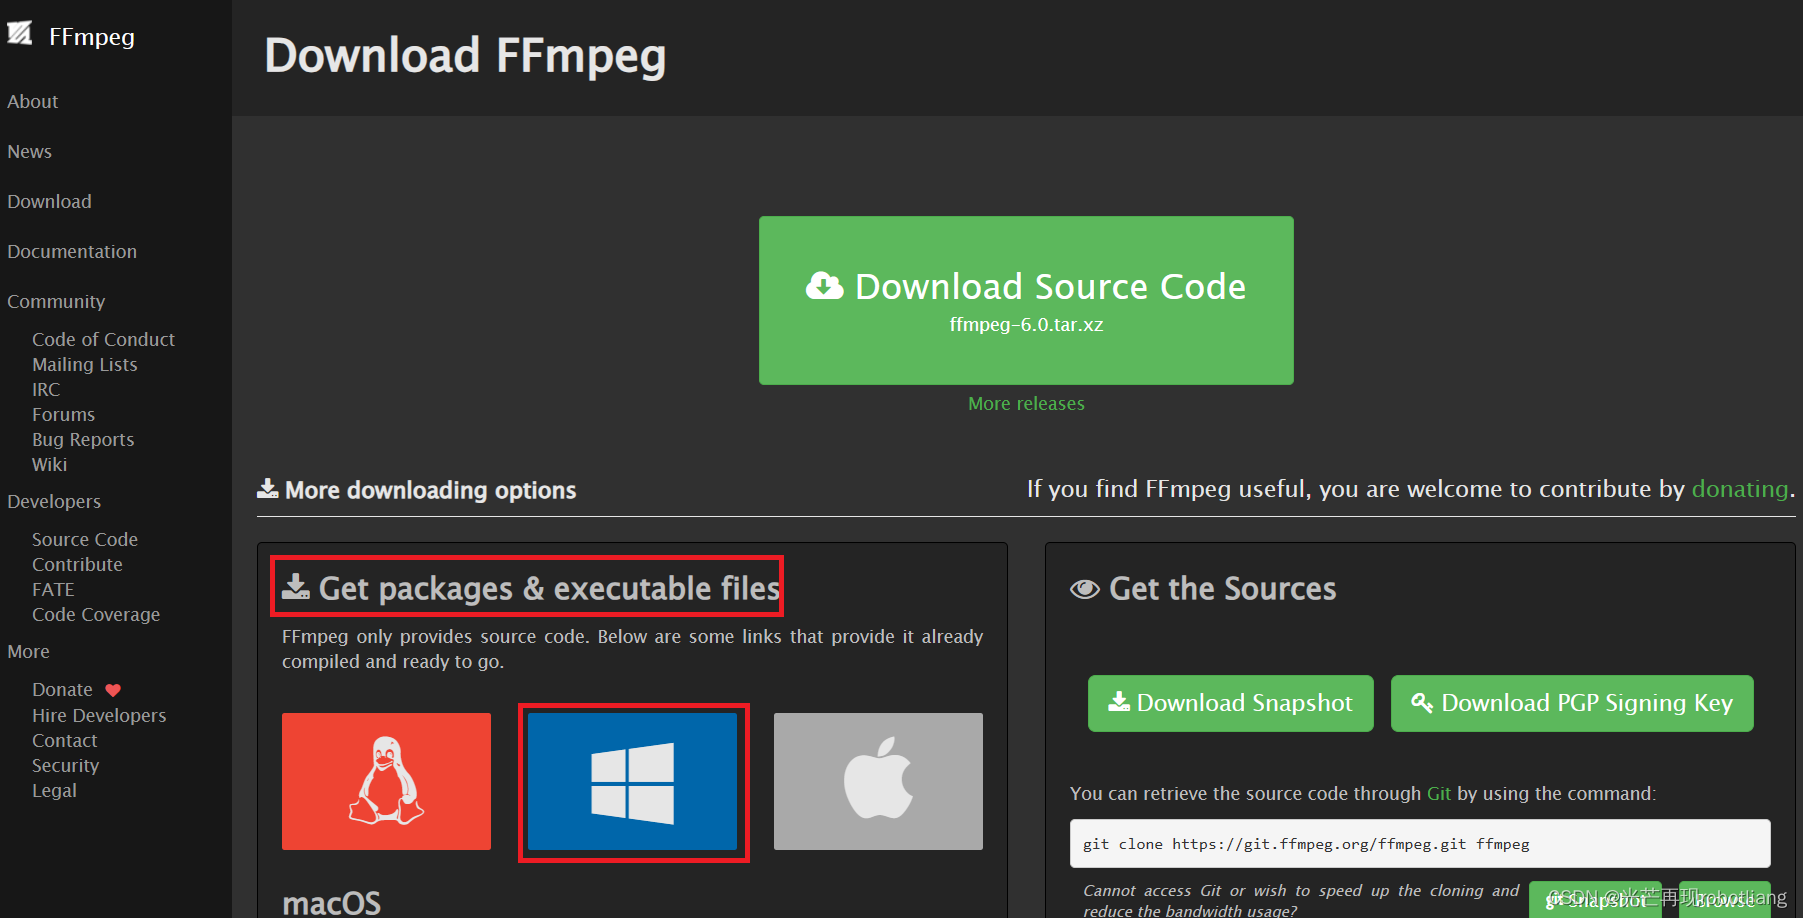1803x918 pixels.
Task: Open the IRC link
Action: (x=46, y=390)
